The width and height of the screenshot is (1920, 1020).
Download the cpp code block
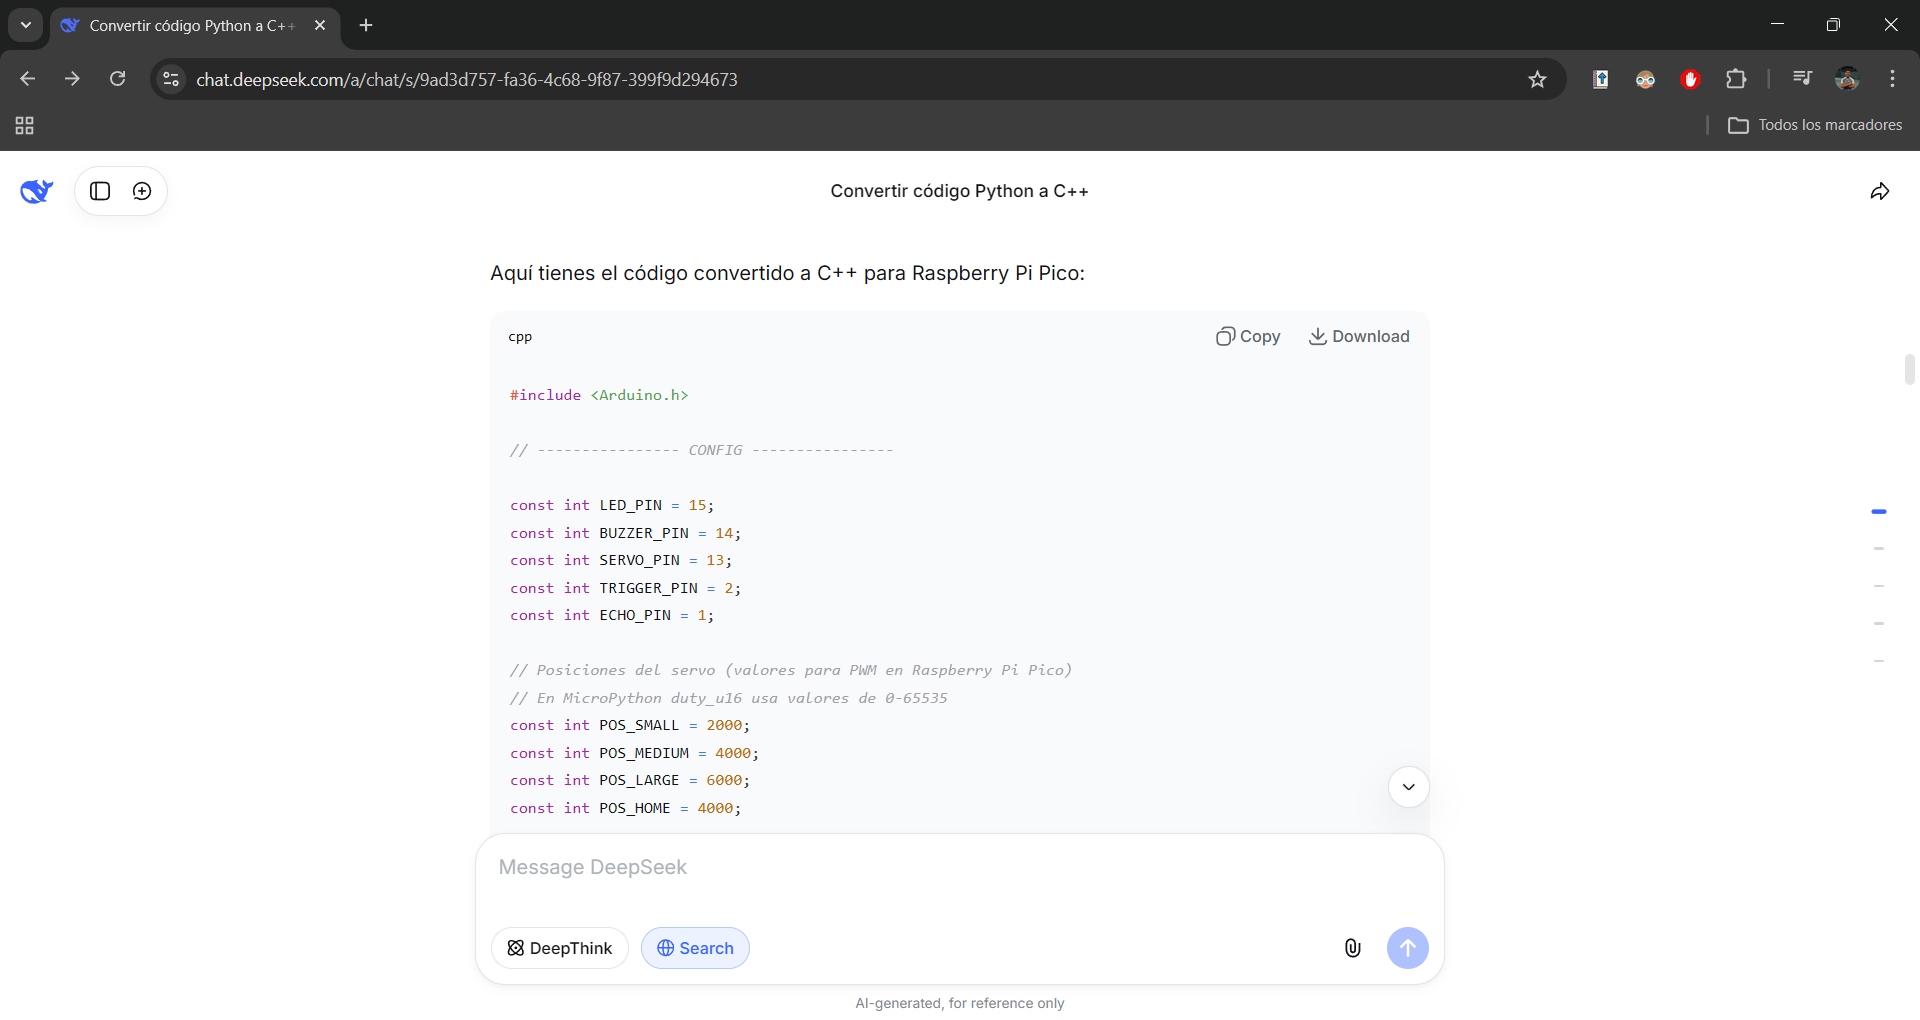[1359, 337]
